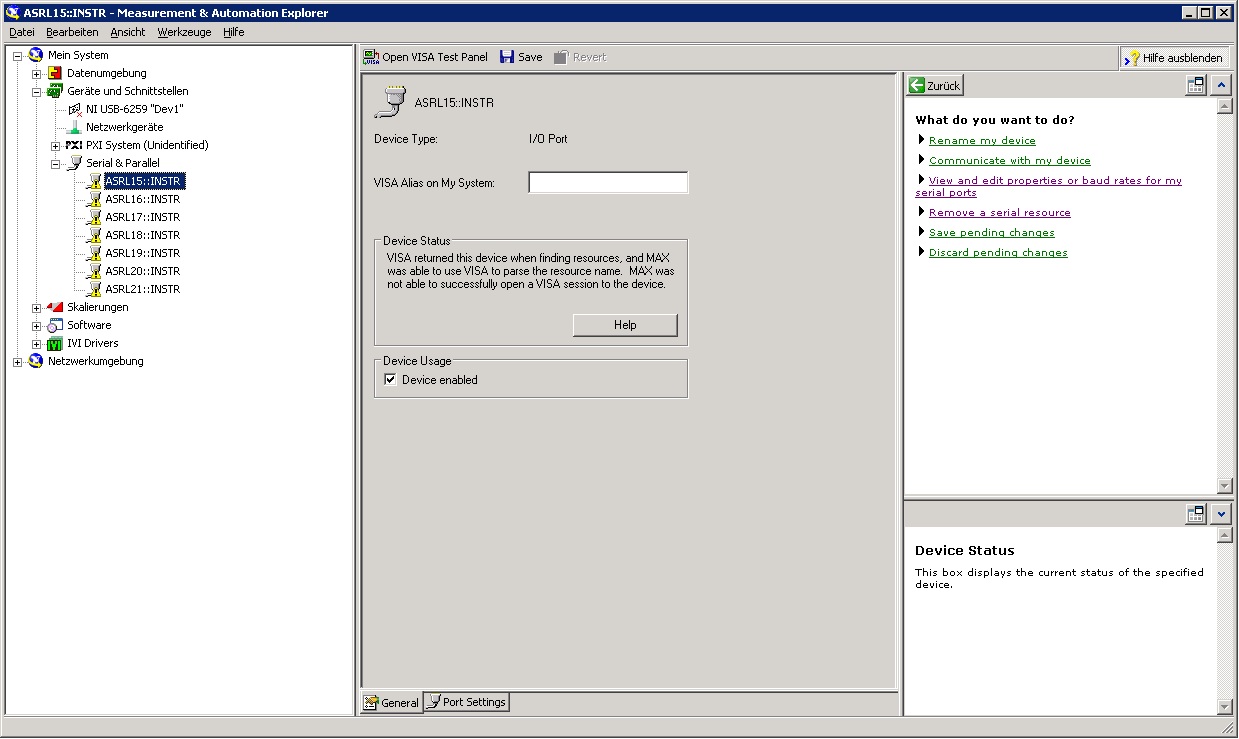Click the Netzwerkgeräte icon
The height and width of the screenshot is (739, 1239).
(75, 127)
